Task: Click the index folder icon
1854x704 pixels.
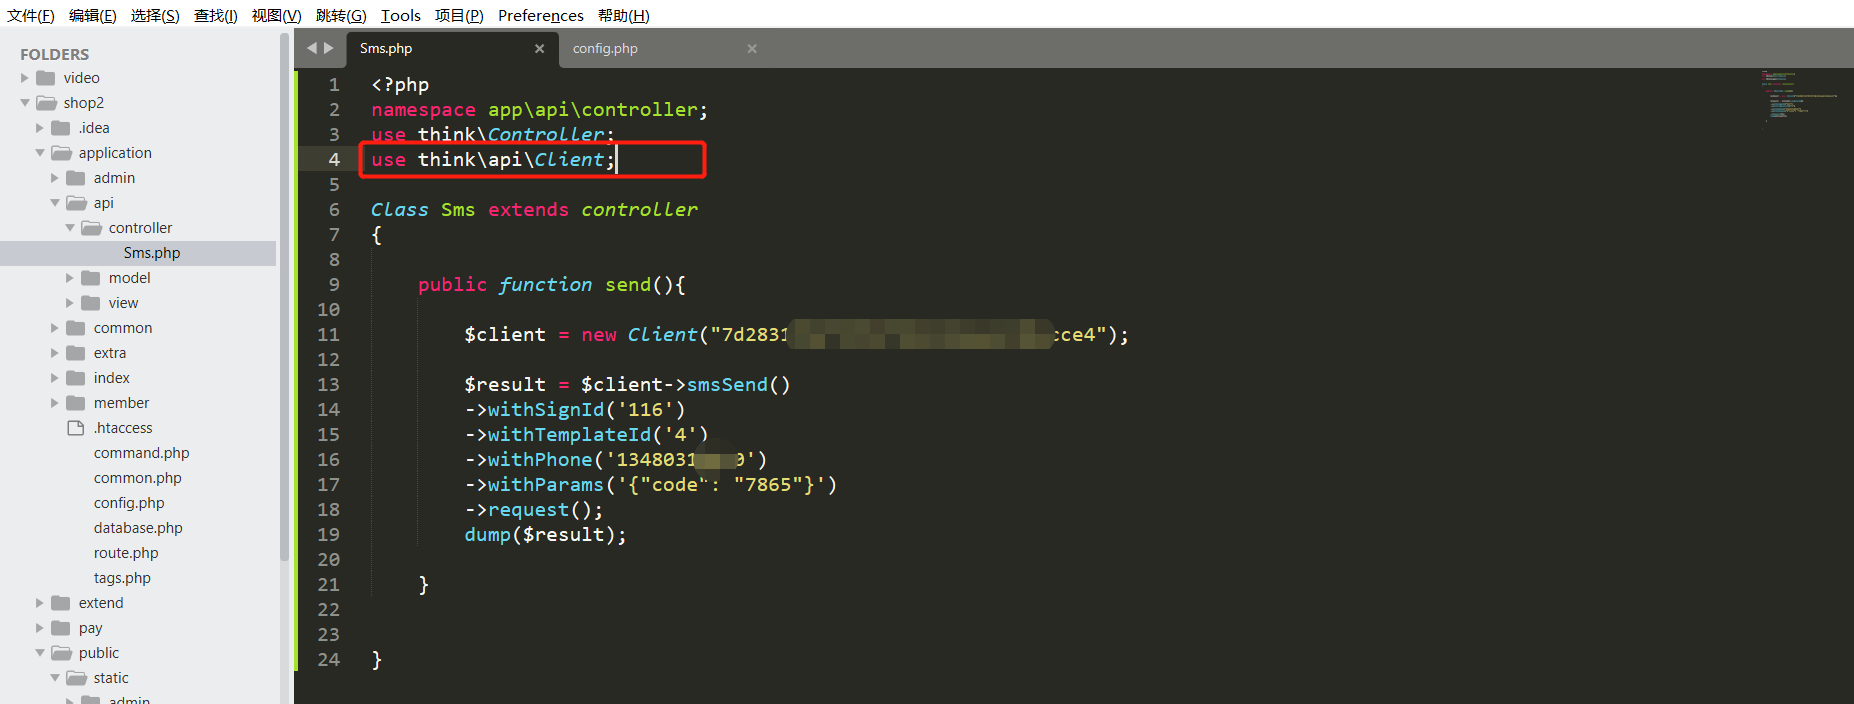Action: pos(76,378)
